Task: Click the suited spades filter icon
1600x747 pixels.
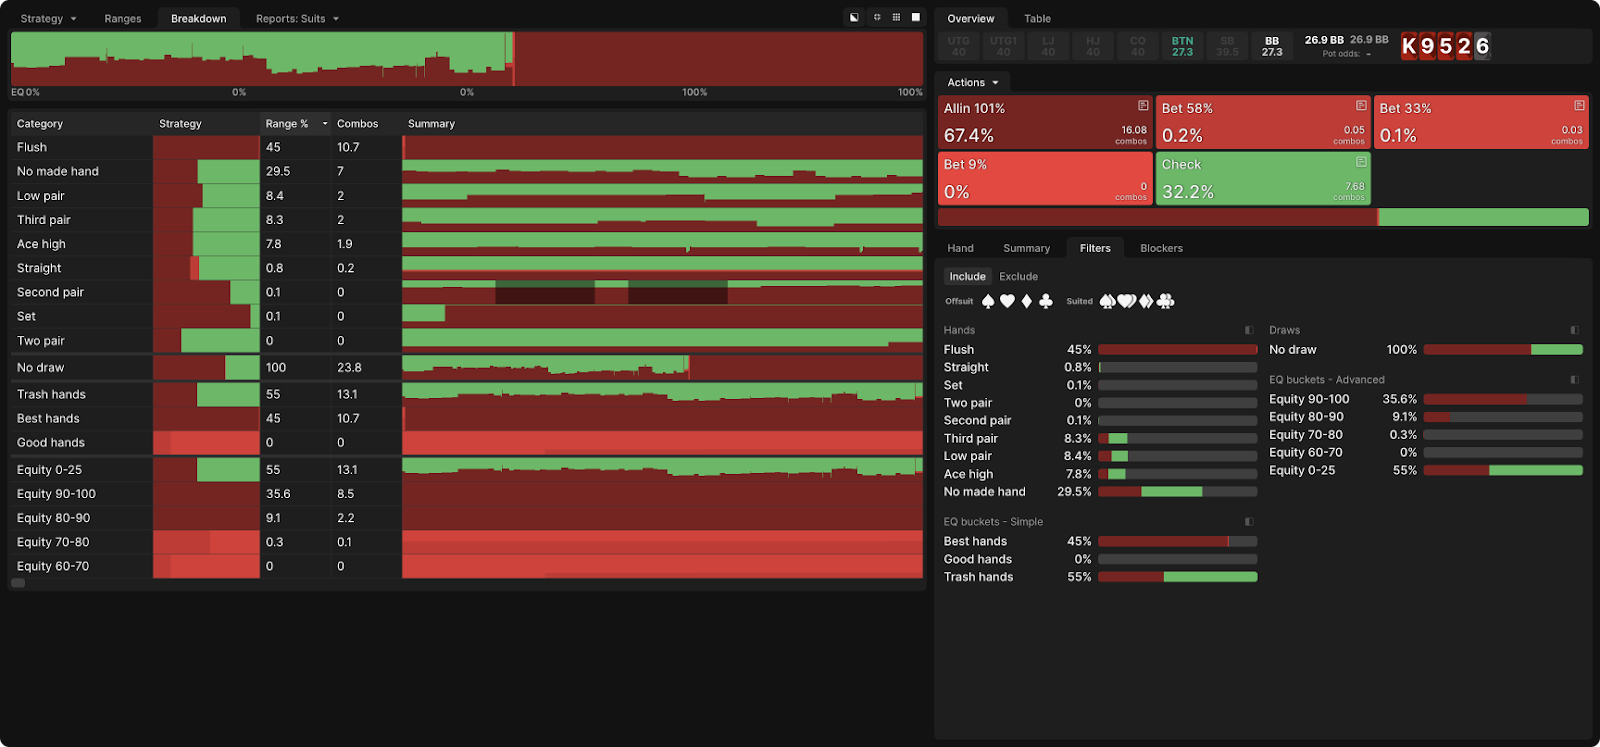Action: click(x=1107, y=301)
